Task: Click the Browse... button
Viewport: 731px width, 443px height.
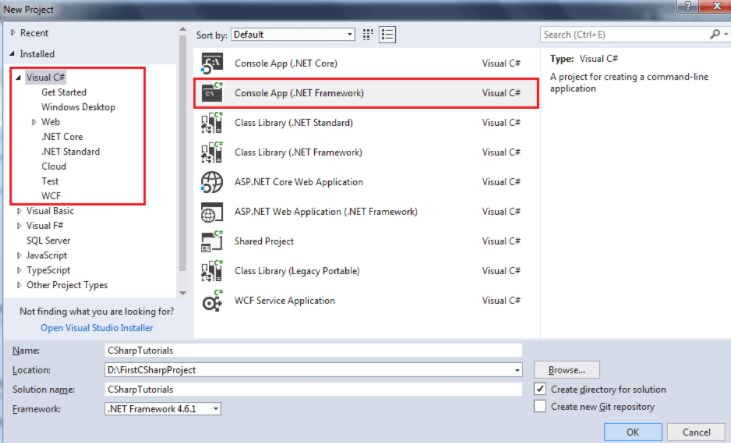Action: [x=566, y=369]
